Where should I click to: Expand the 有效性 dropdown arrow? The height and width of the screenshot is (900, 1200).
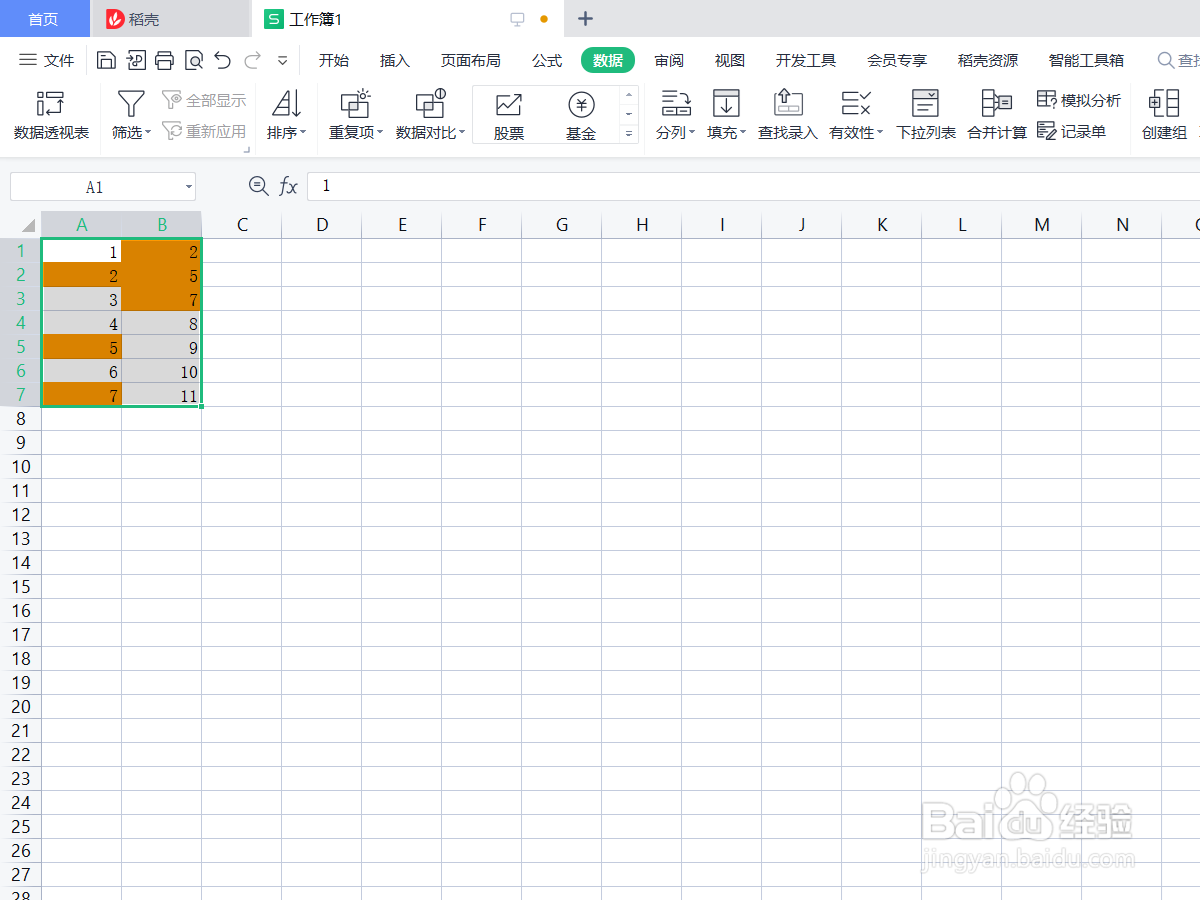click(x=880, y=133)
